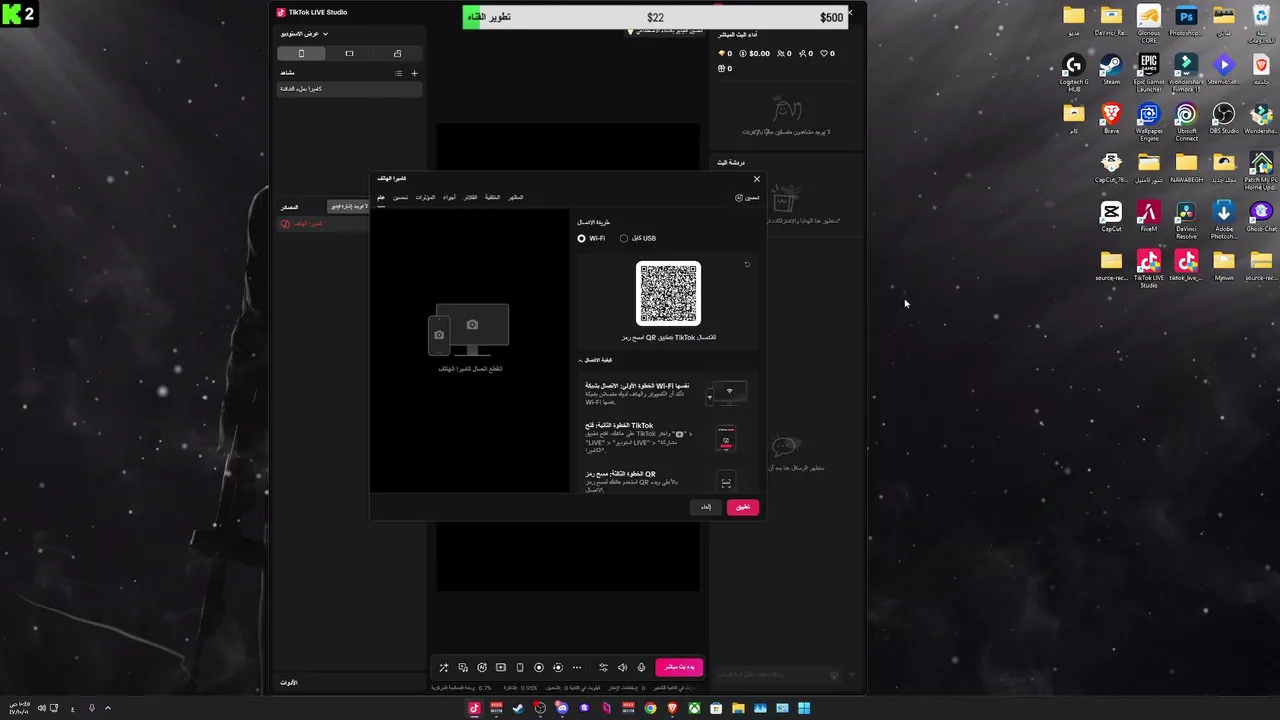Collapse the how-to-connect section

(x=596, y=360)
